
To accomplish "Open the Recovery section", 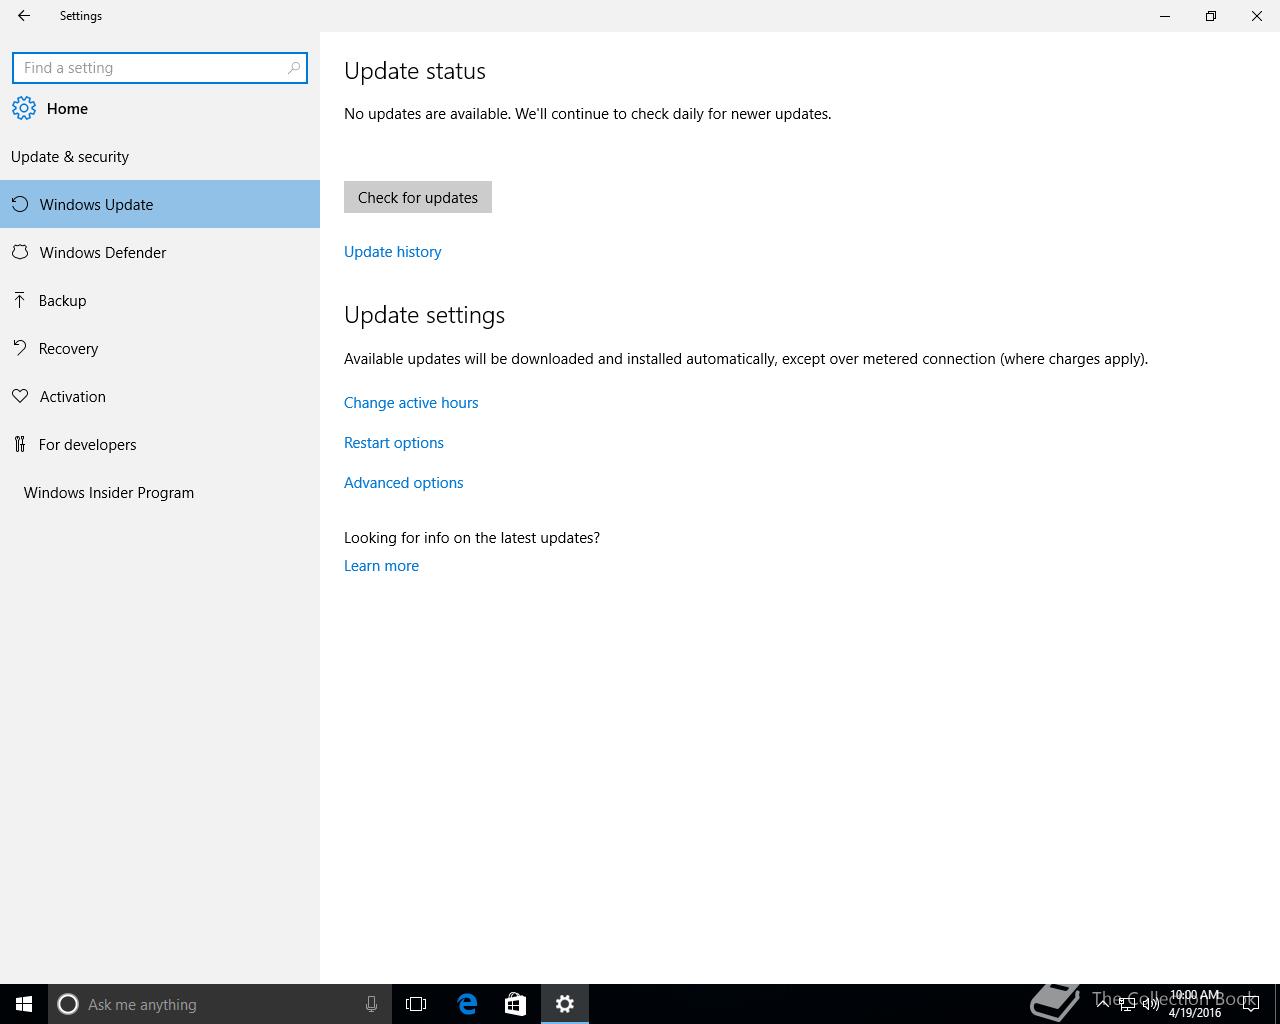I will tap(160, 348).
